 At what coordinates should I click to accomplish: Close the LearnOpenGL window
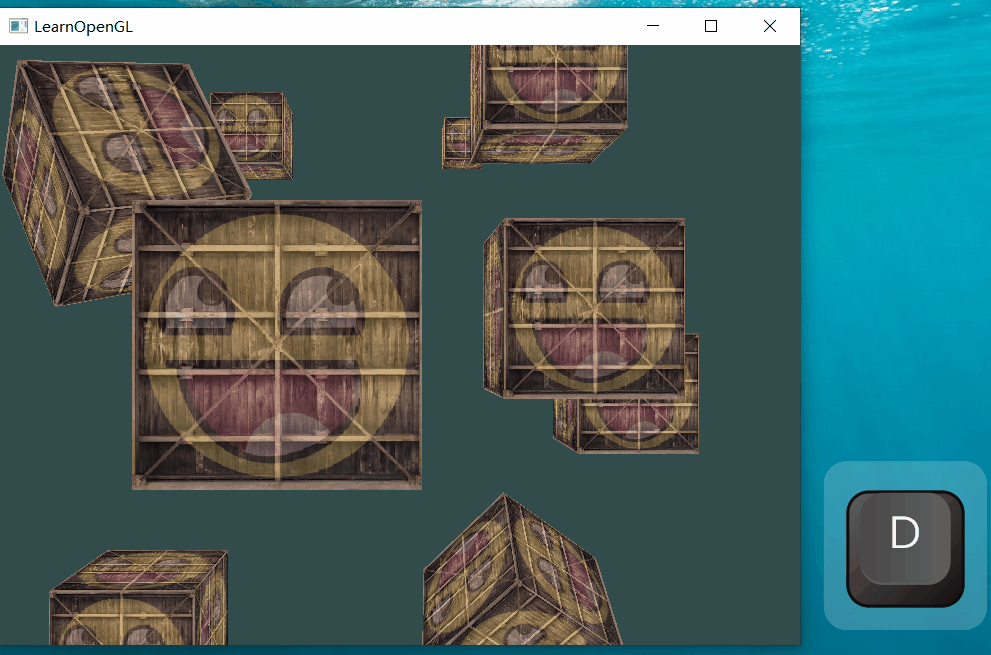(769, 26)
